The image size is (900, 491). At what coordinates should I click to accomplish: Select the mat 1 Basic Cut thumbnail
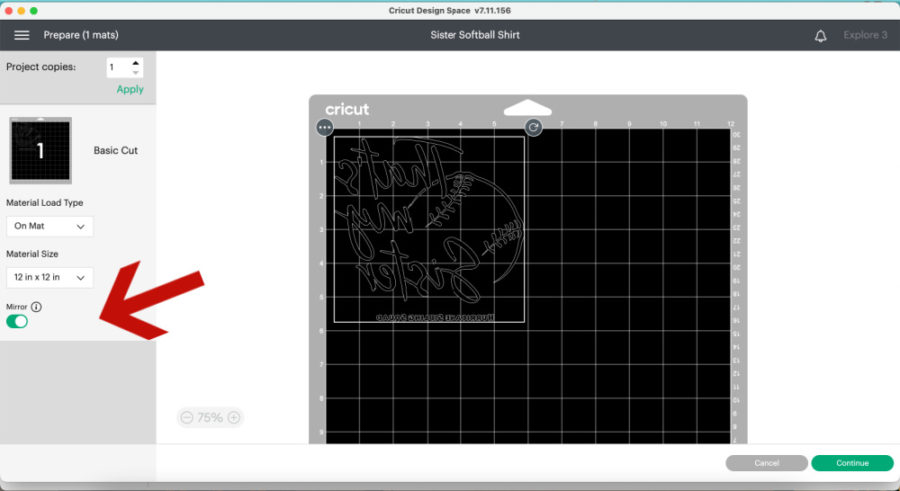[41, 150]
